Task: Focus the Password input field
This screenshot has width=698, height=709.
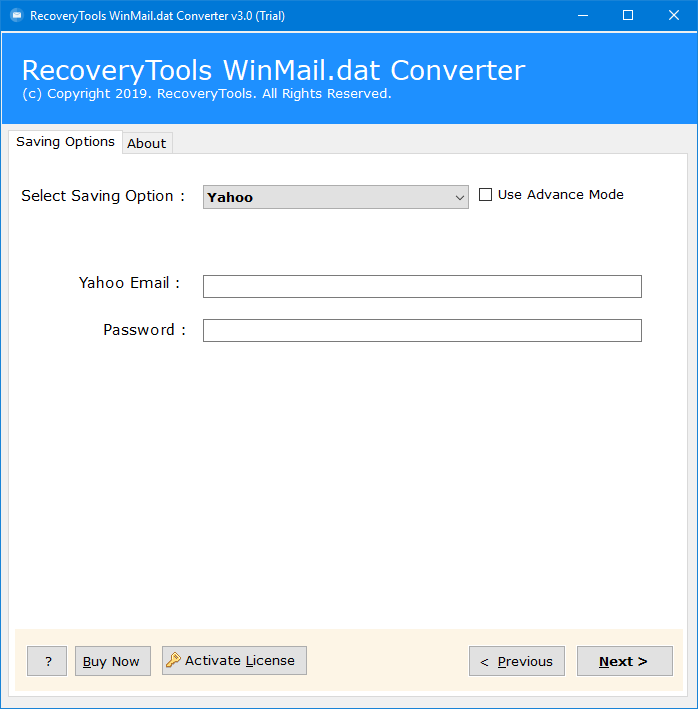Action: pos(422,331)
